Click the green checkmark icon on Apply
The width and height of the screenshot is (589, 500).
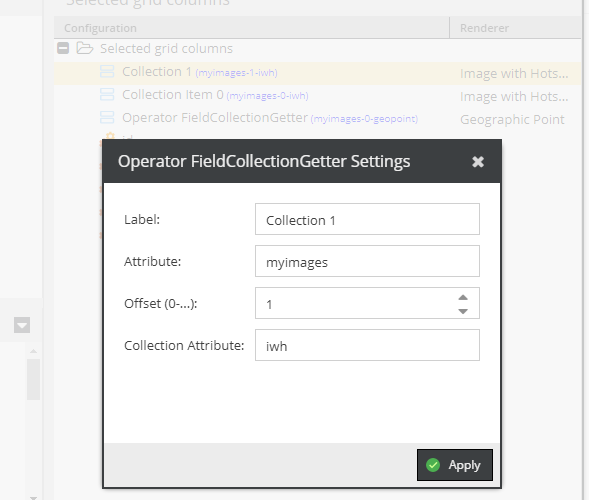pyautogui.click(x=433, y=465)
